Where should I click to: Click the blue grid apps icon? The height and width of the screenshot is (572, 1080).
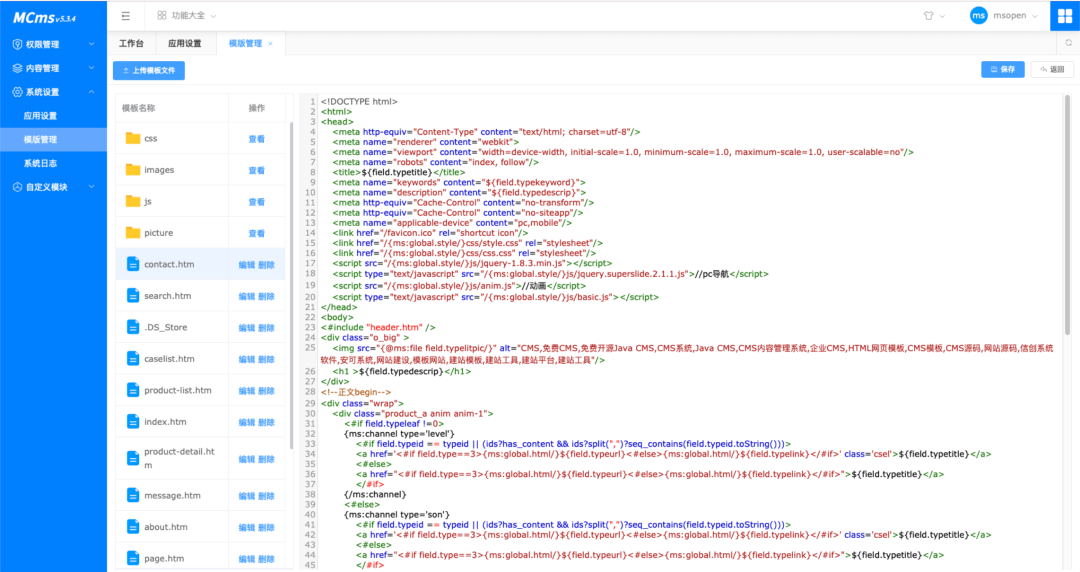1065,16
